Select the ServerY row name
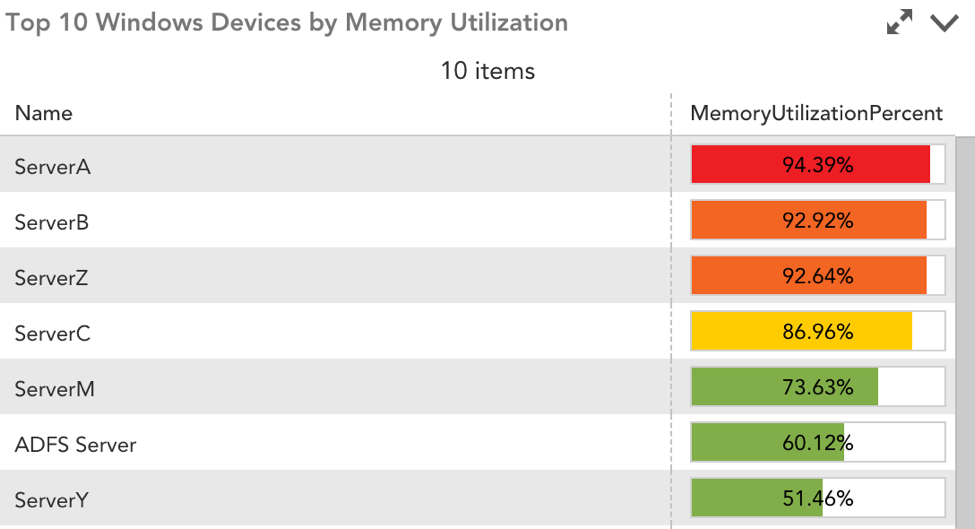The width and height of the screenshot is (975, 529). click(52, 500)
